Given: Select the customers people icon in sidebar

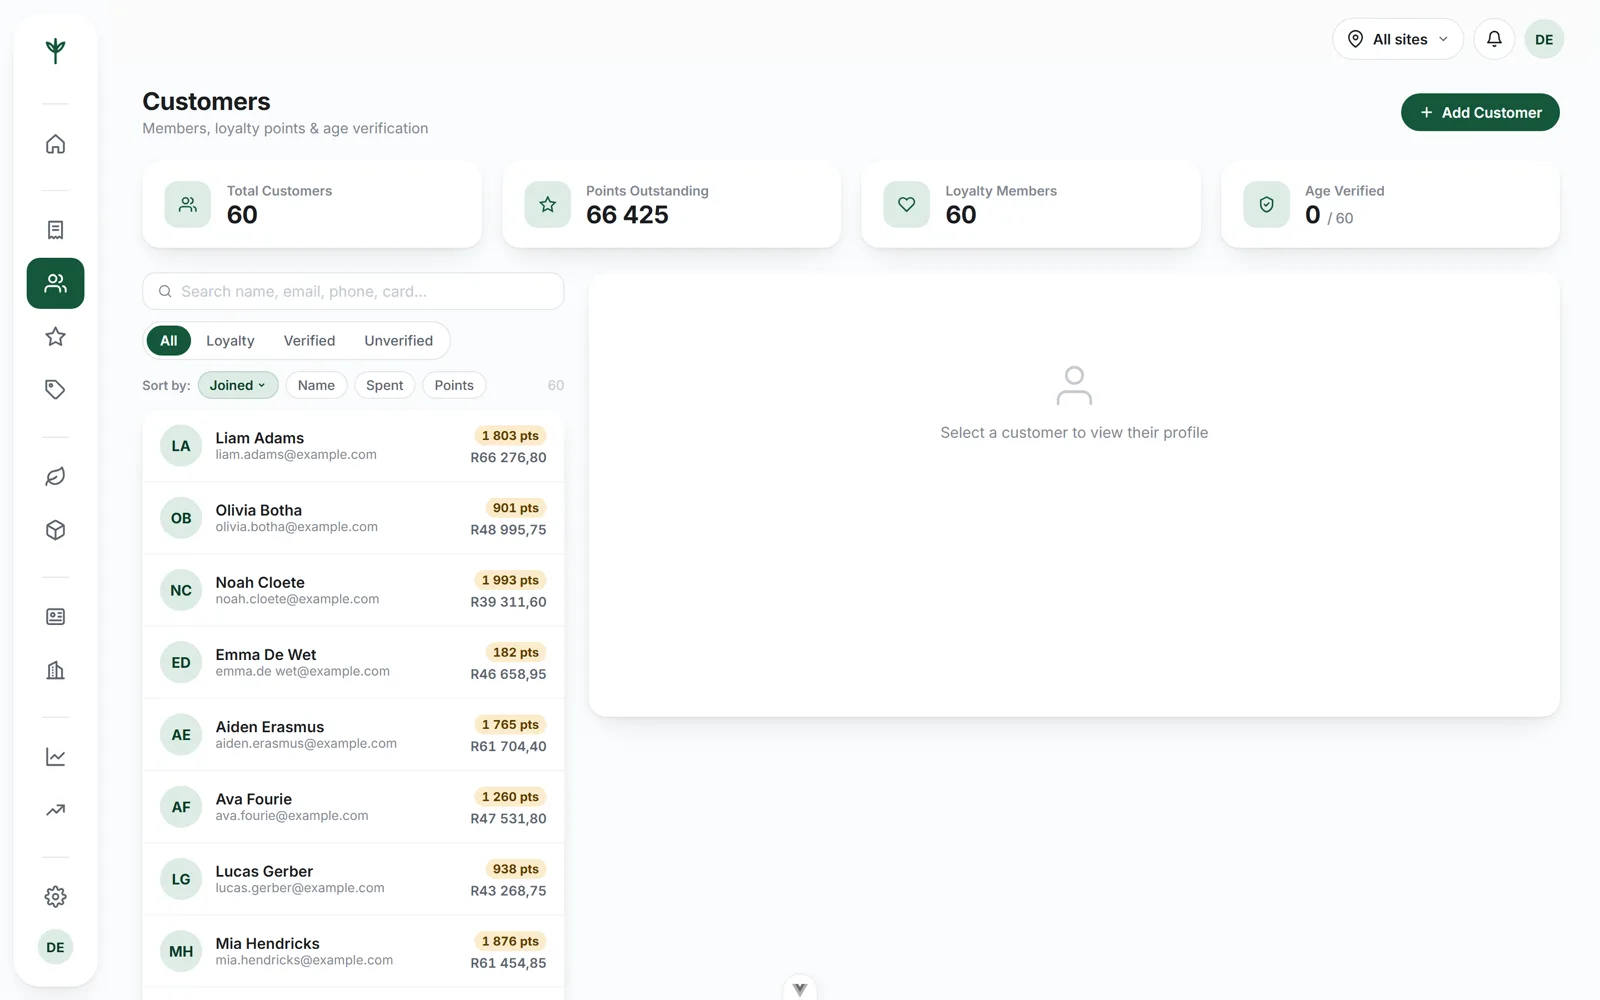Looking at the screenshot, I should point(55,283).
